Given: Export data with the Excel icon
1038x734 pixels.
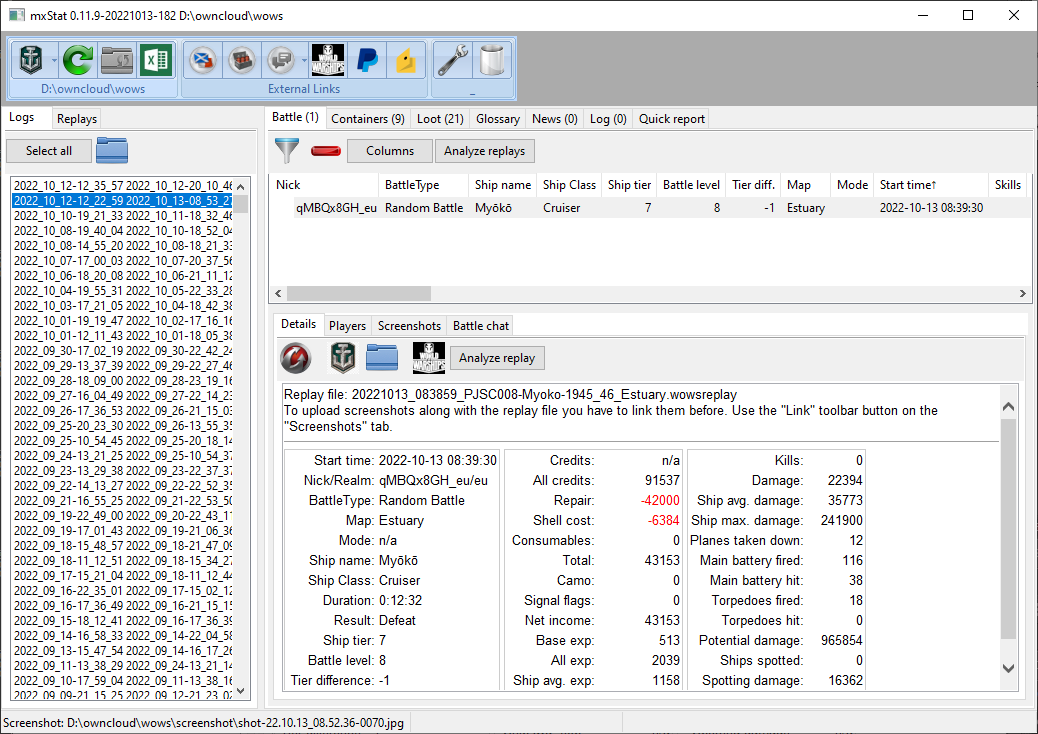Looking at the screenshot, I should pos(156,60).
